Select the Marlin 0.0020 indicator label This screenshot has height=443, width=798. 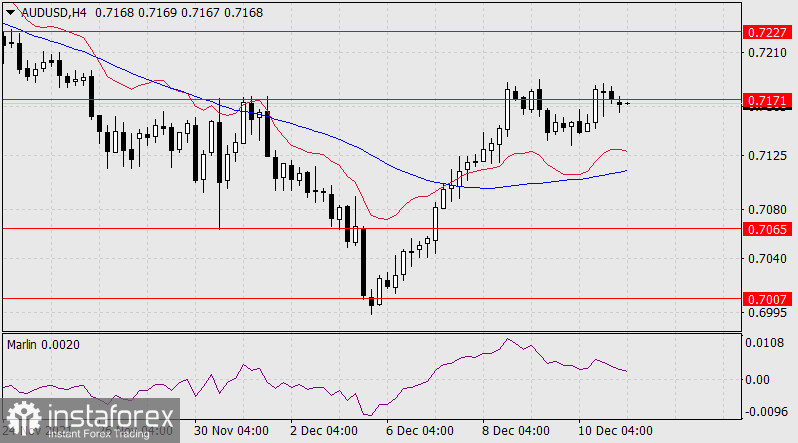[43, 345]
